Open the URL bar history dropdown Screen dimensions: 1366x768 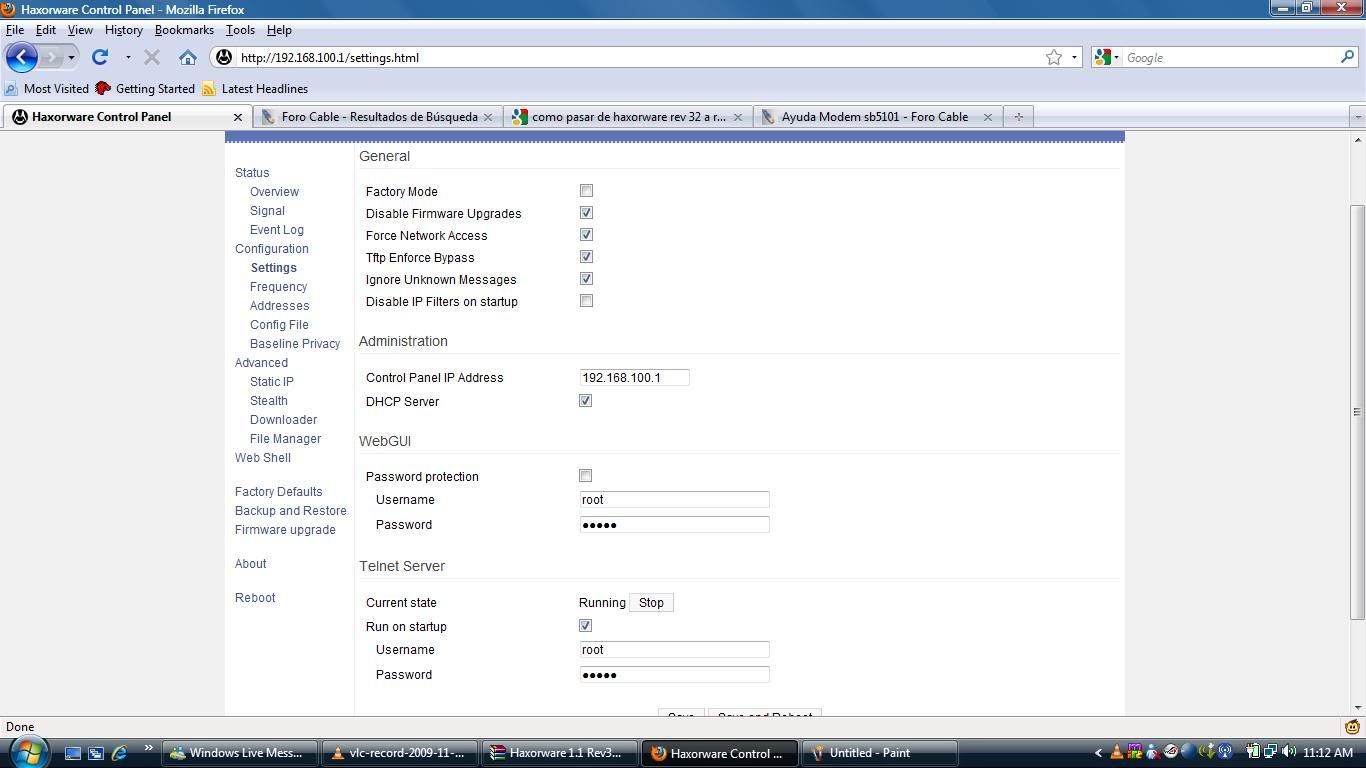(1074, 57)
